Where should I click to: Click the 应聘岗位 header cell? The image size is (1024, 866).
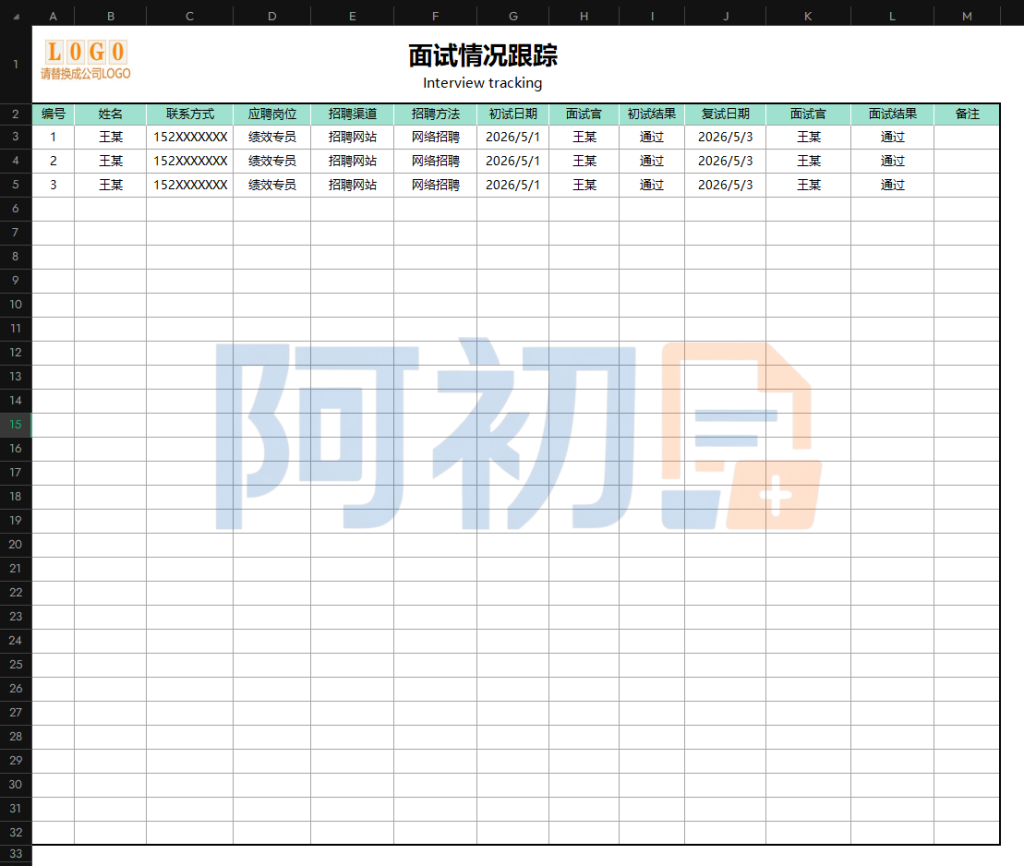coord(272,114)
